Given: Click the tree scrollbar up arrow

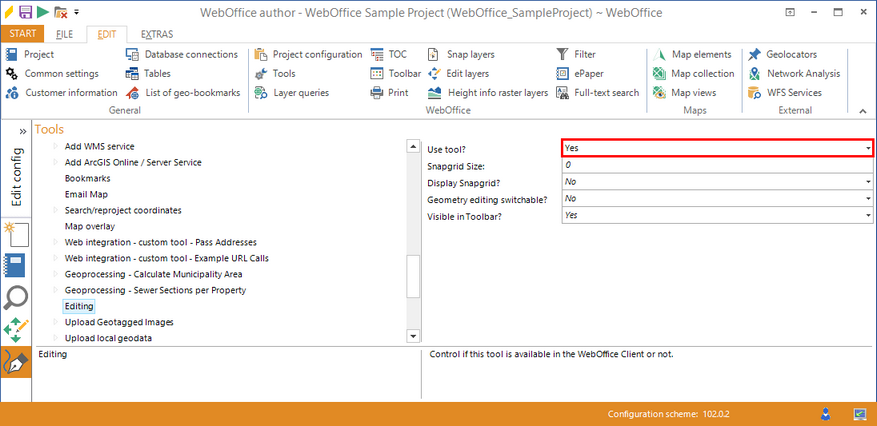Looking at the screenshot, I should [413, 146].
